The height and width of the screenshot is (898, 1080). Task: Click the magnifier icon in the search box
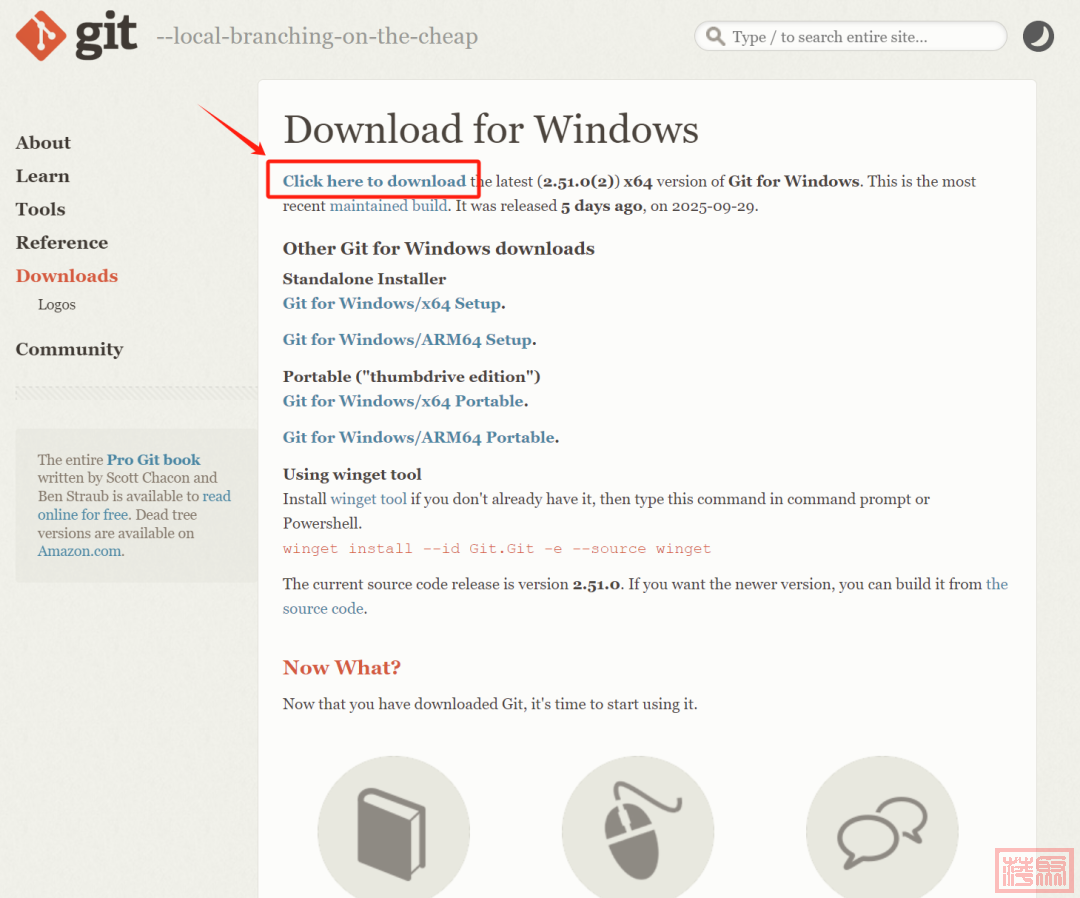click(x=715, y=37)
